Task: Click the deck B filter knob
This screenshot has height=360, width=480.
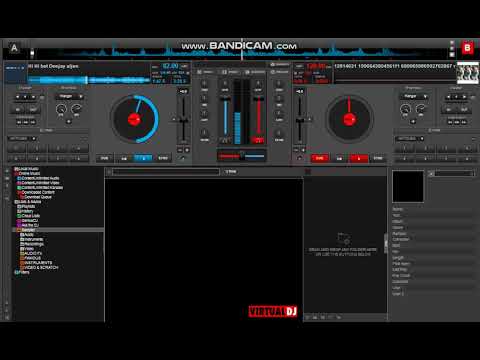Action: [x=279, y=133]
